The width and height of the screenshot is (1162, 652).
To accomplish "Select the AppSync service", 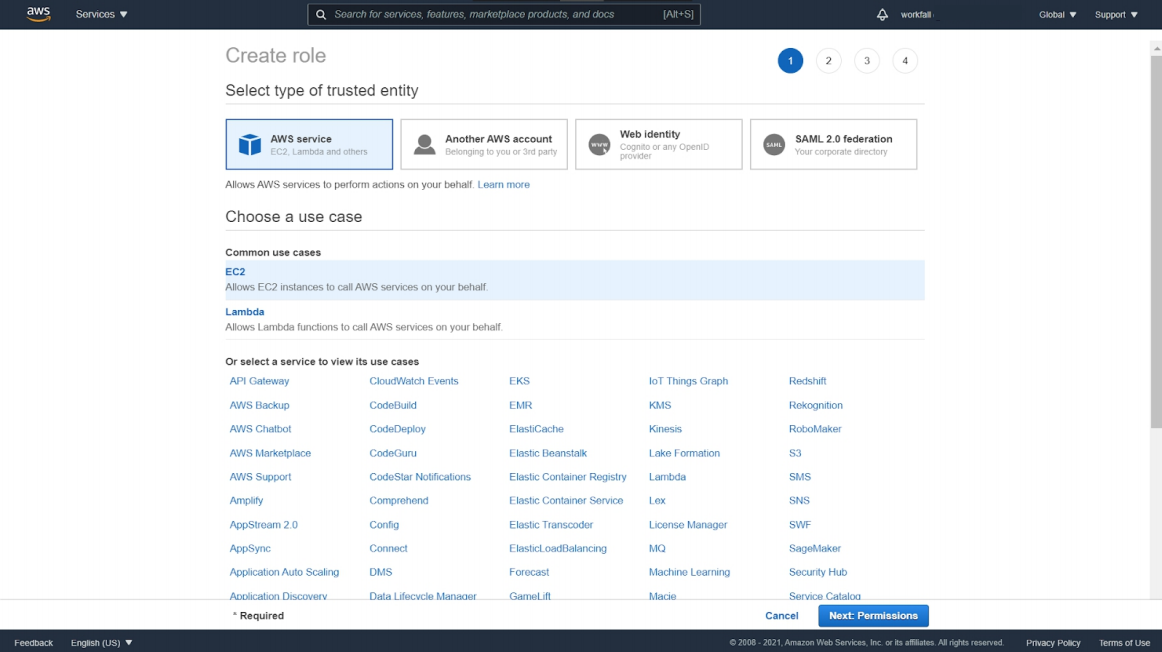I will coord(250,548).
